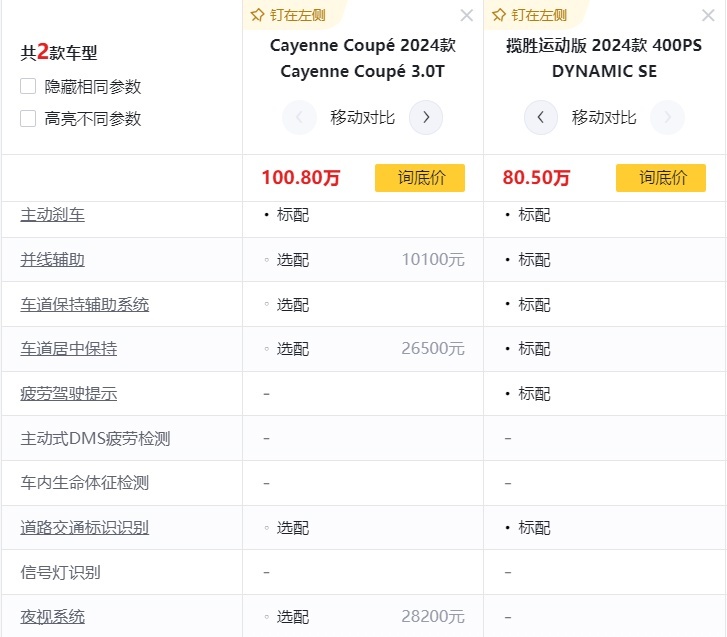The height and width of the screenshot is (637, 727).
Task: Select the 28200元 option price
Action: click(433, 617)
